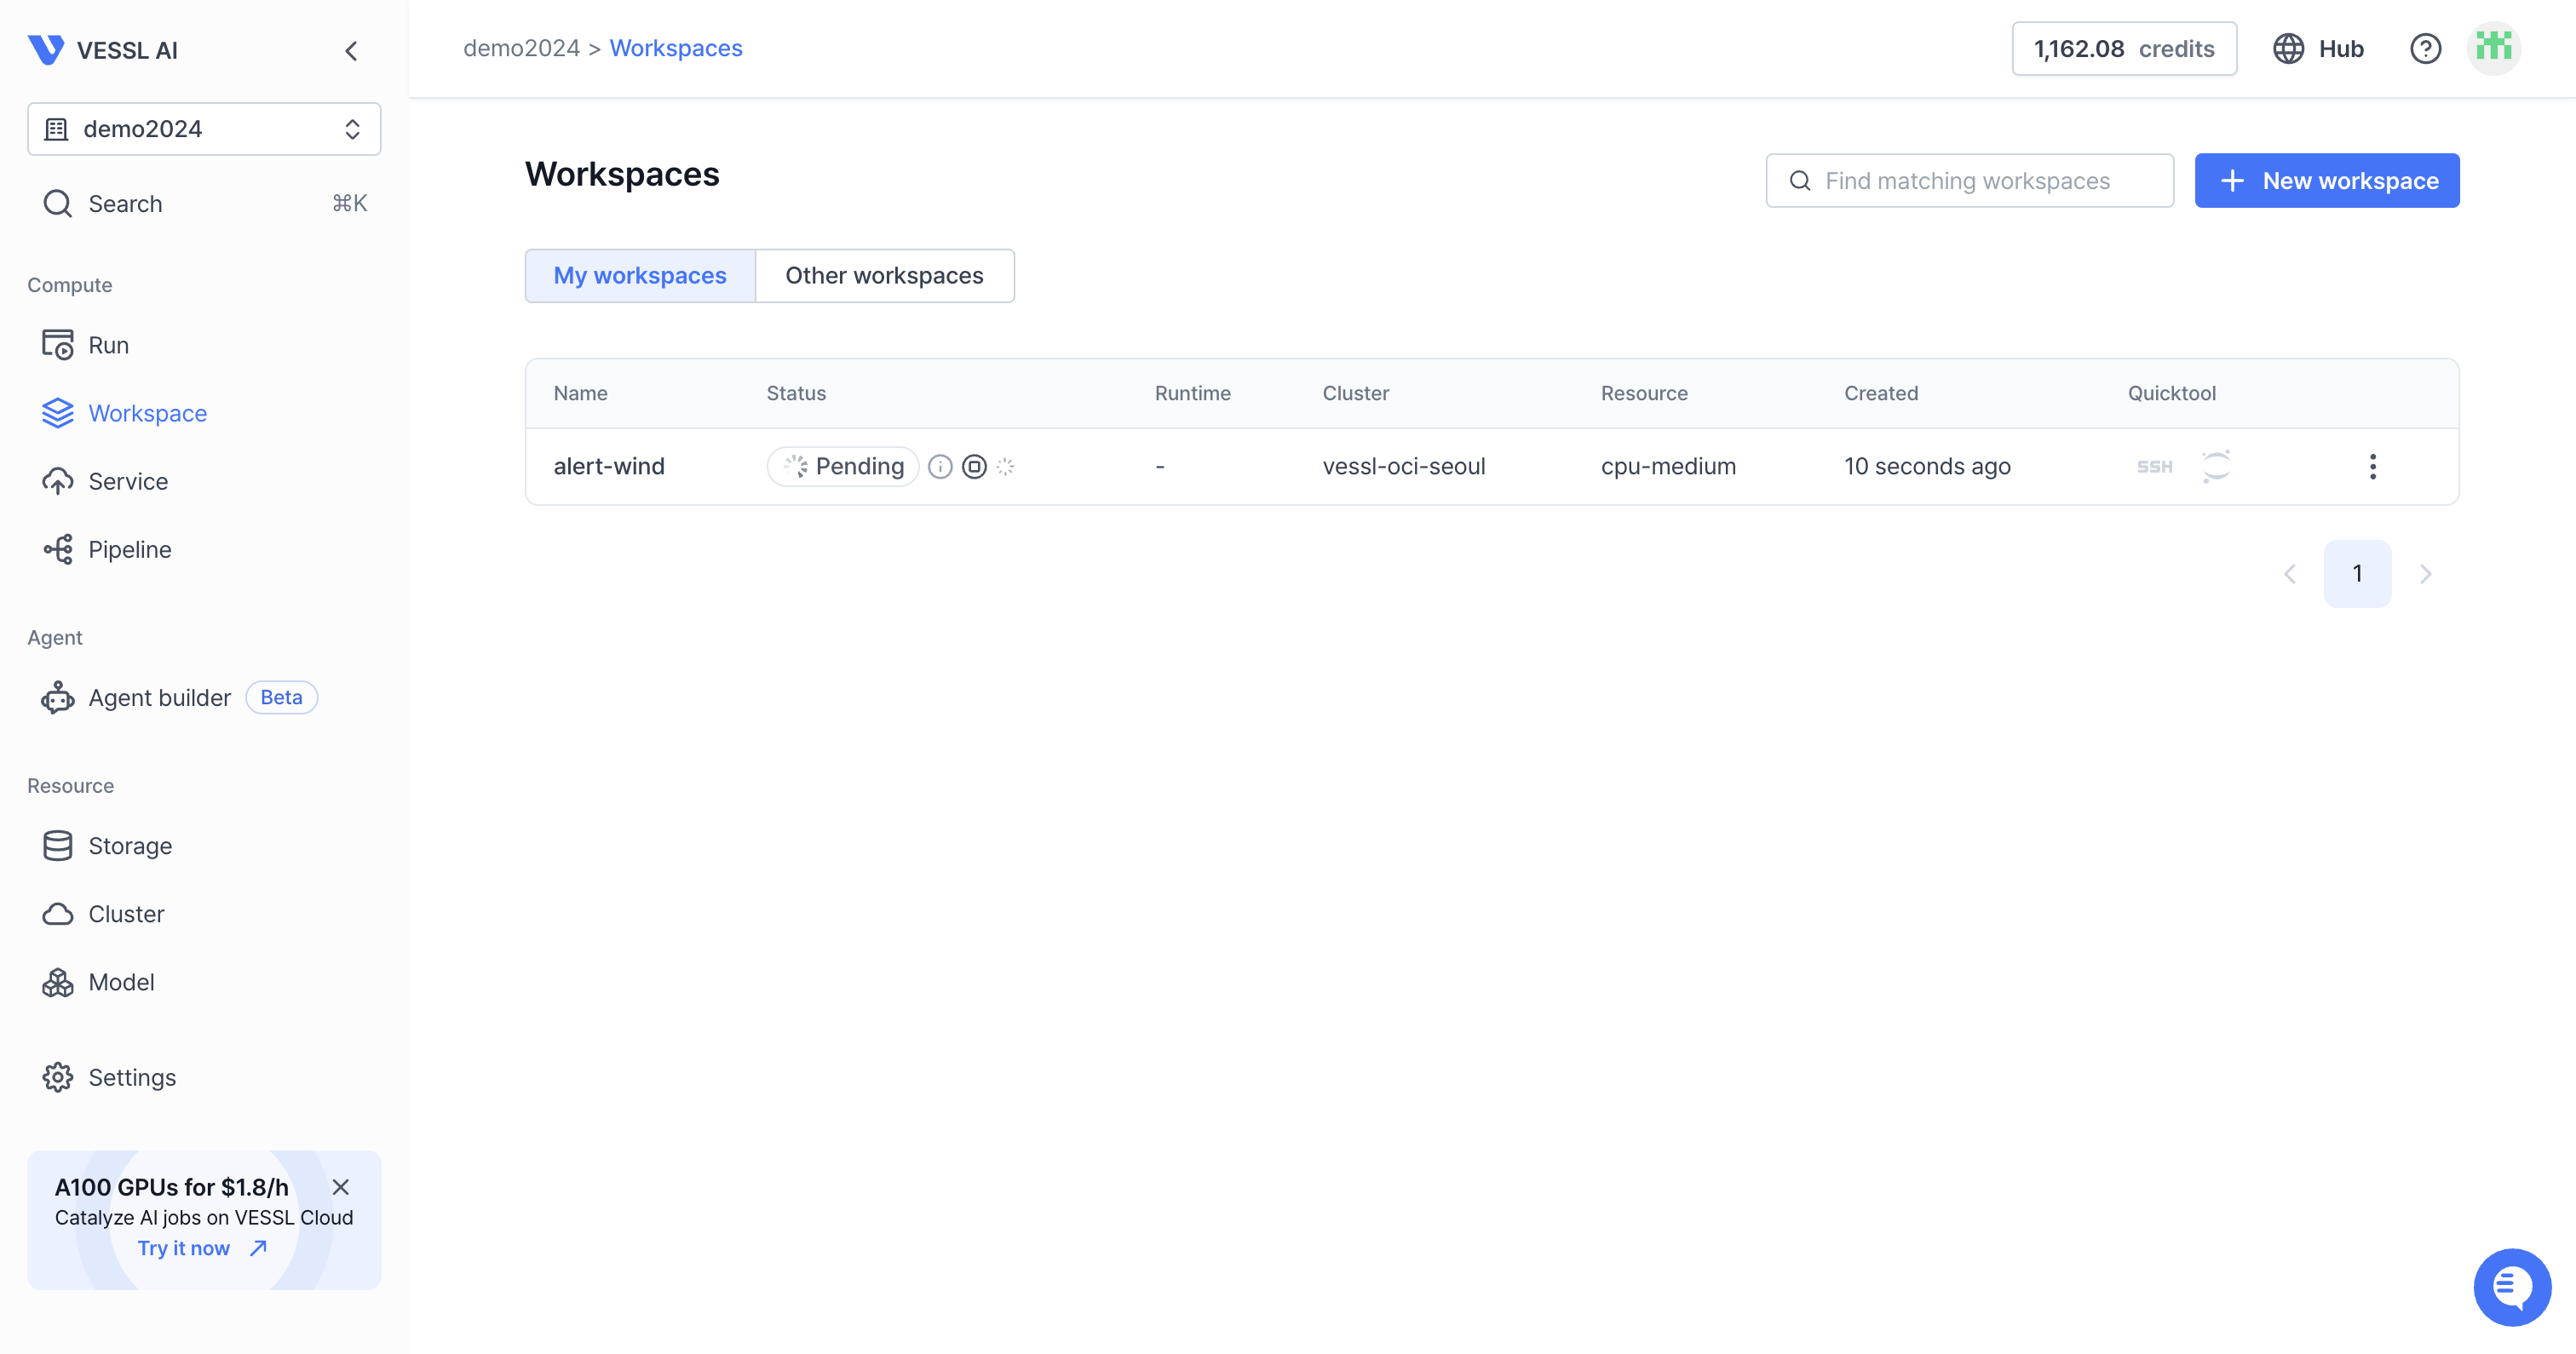Open the help question mark icon
2576x1354 pixels.
2425,48
